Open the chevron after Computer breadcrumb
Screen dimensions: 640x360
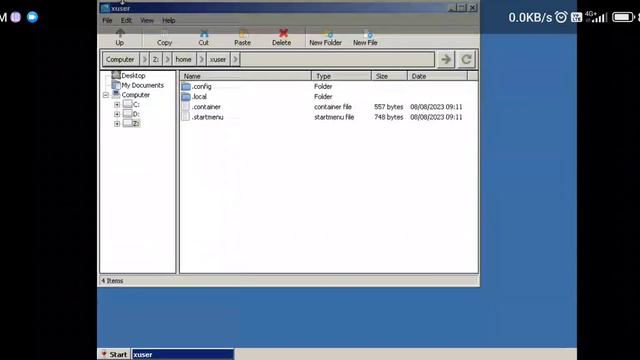click(144, 60)
